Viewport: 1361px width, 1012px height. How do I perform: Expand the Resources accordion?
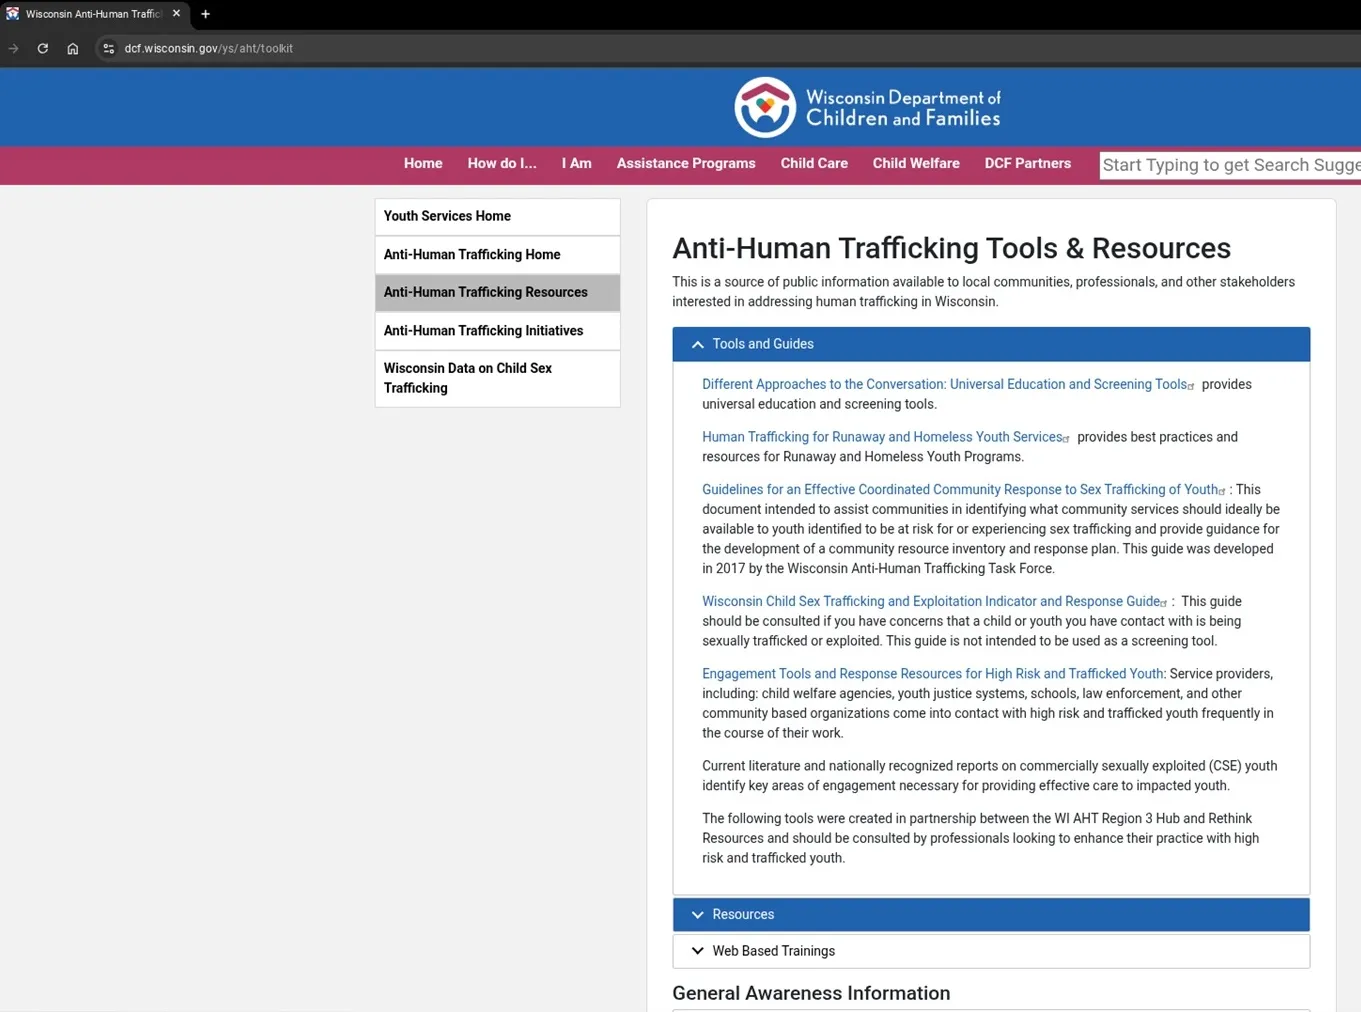tap(991, 914)
